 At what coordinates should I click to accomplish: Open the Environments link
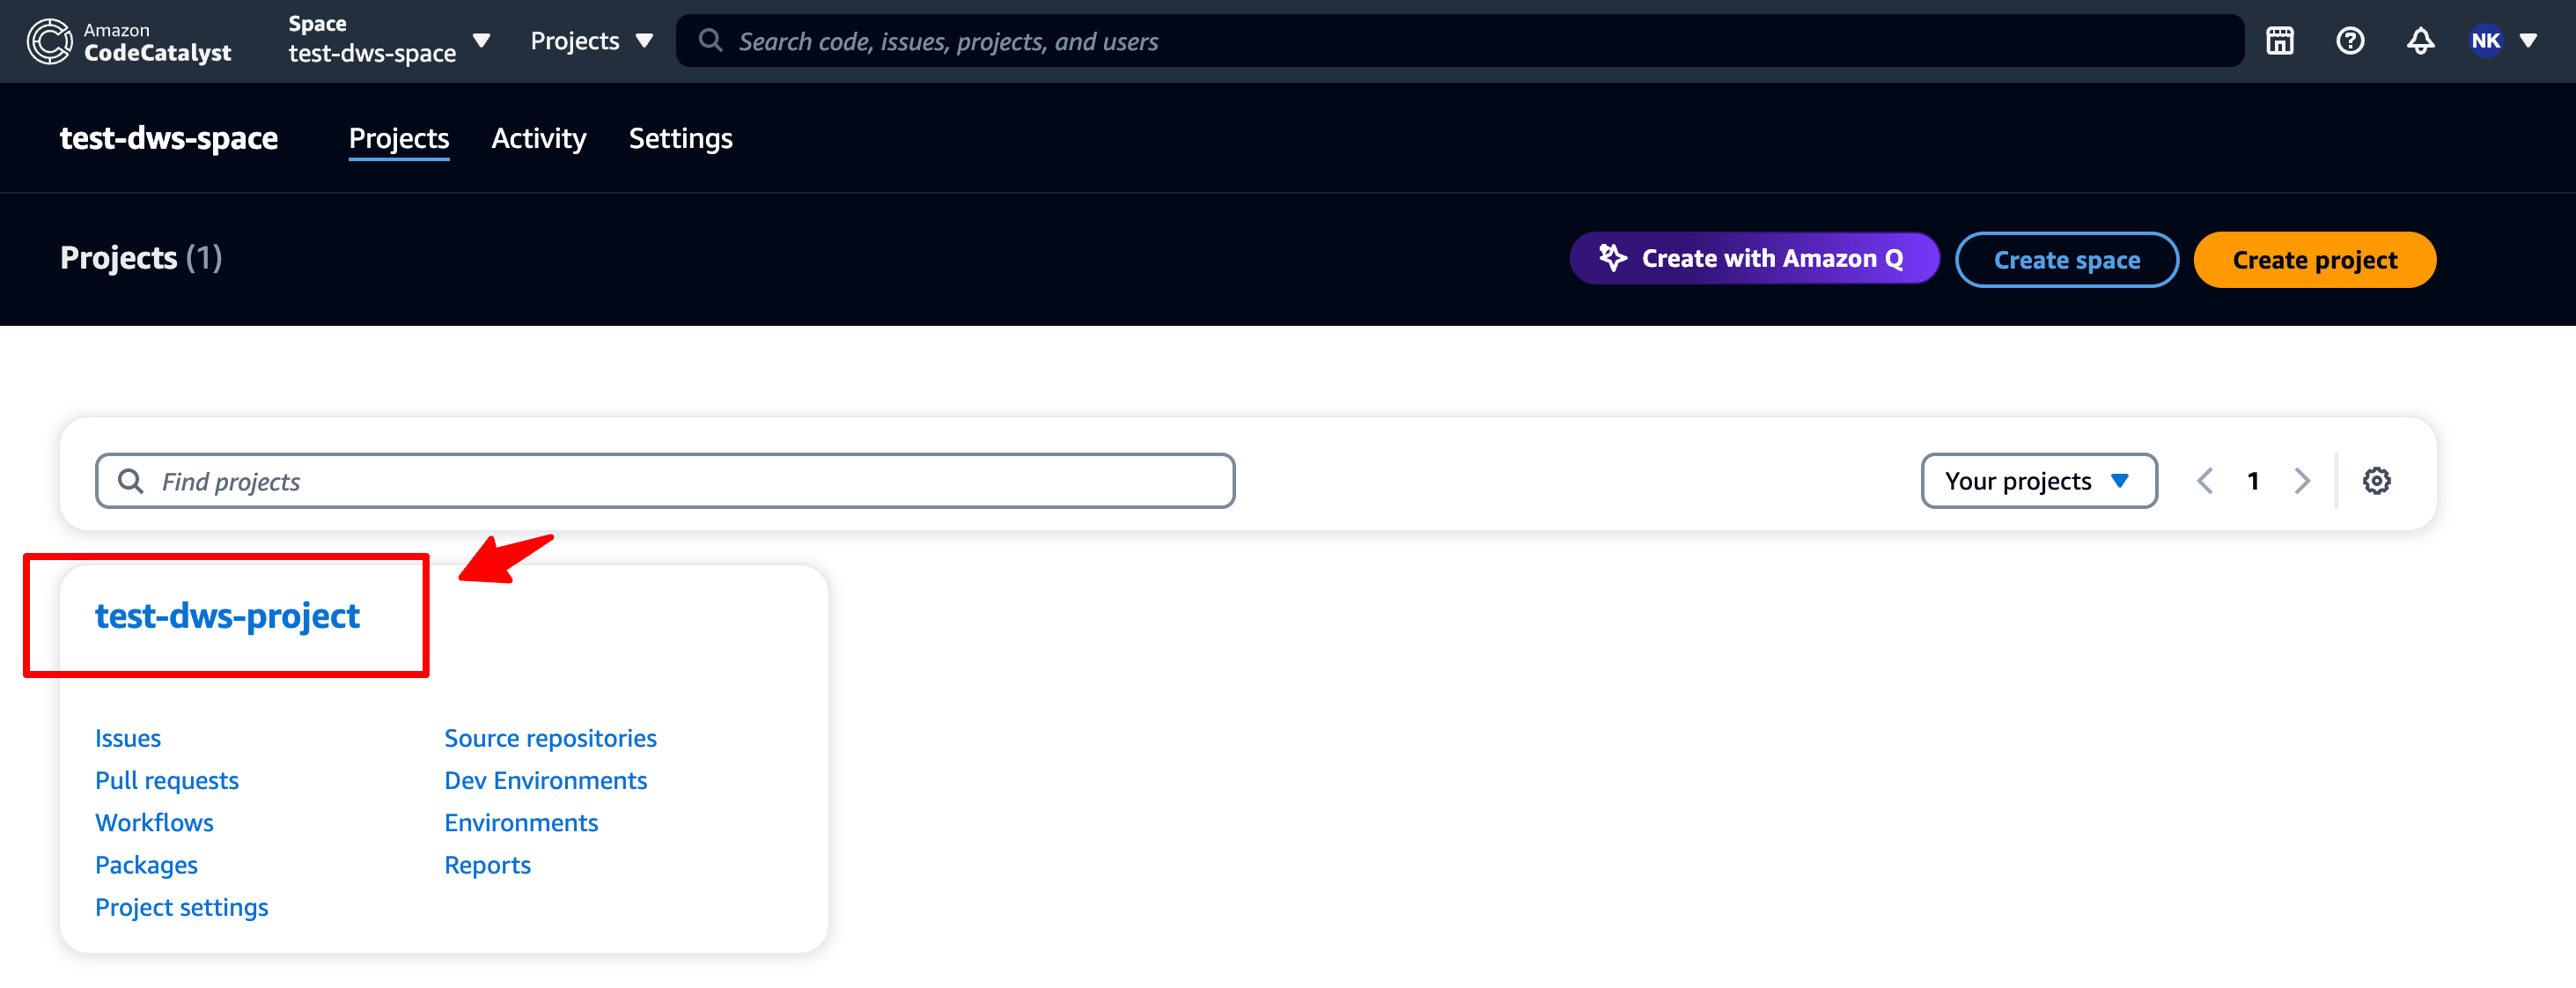pos(521,823)
